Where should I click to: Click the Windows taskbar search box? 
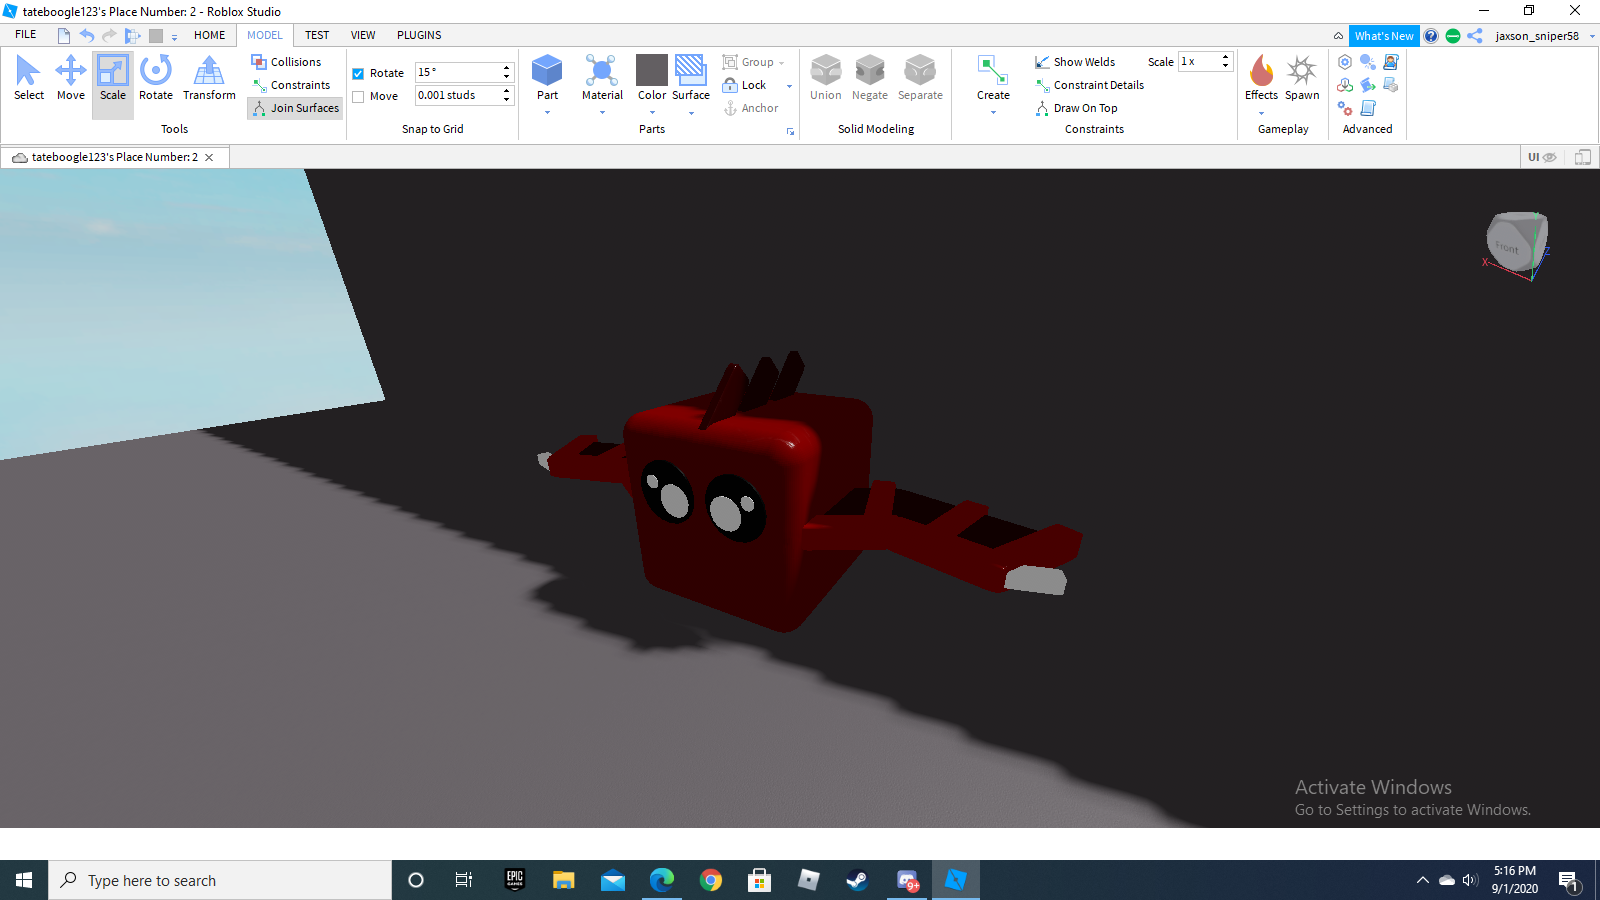(x=220, y=880)
